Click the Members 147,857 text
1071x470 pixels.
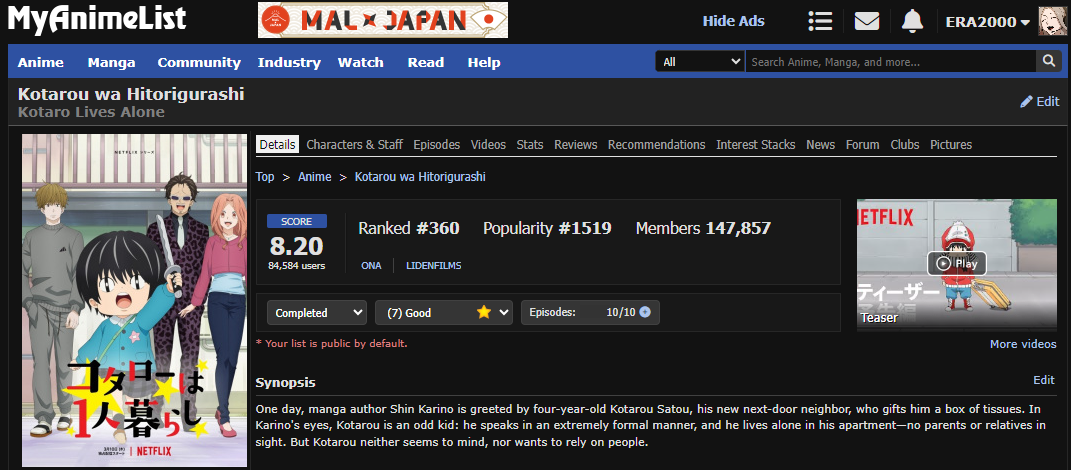704,228
